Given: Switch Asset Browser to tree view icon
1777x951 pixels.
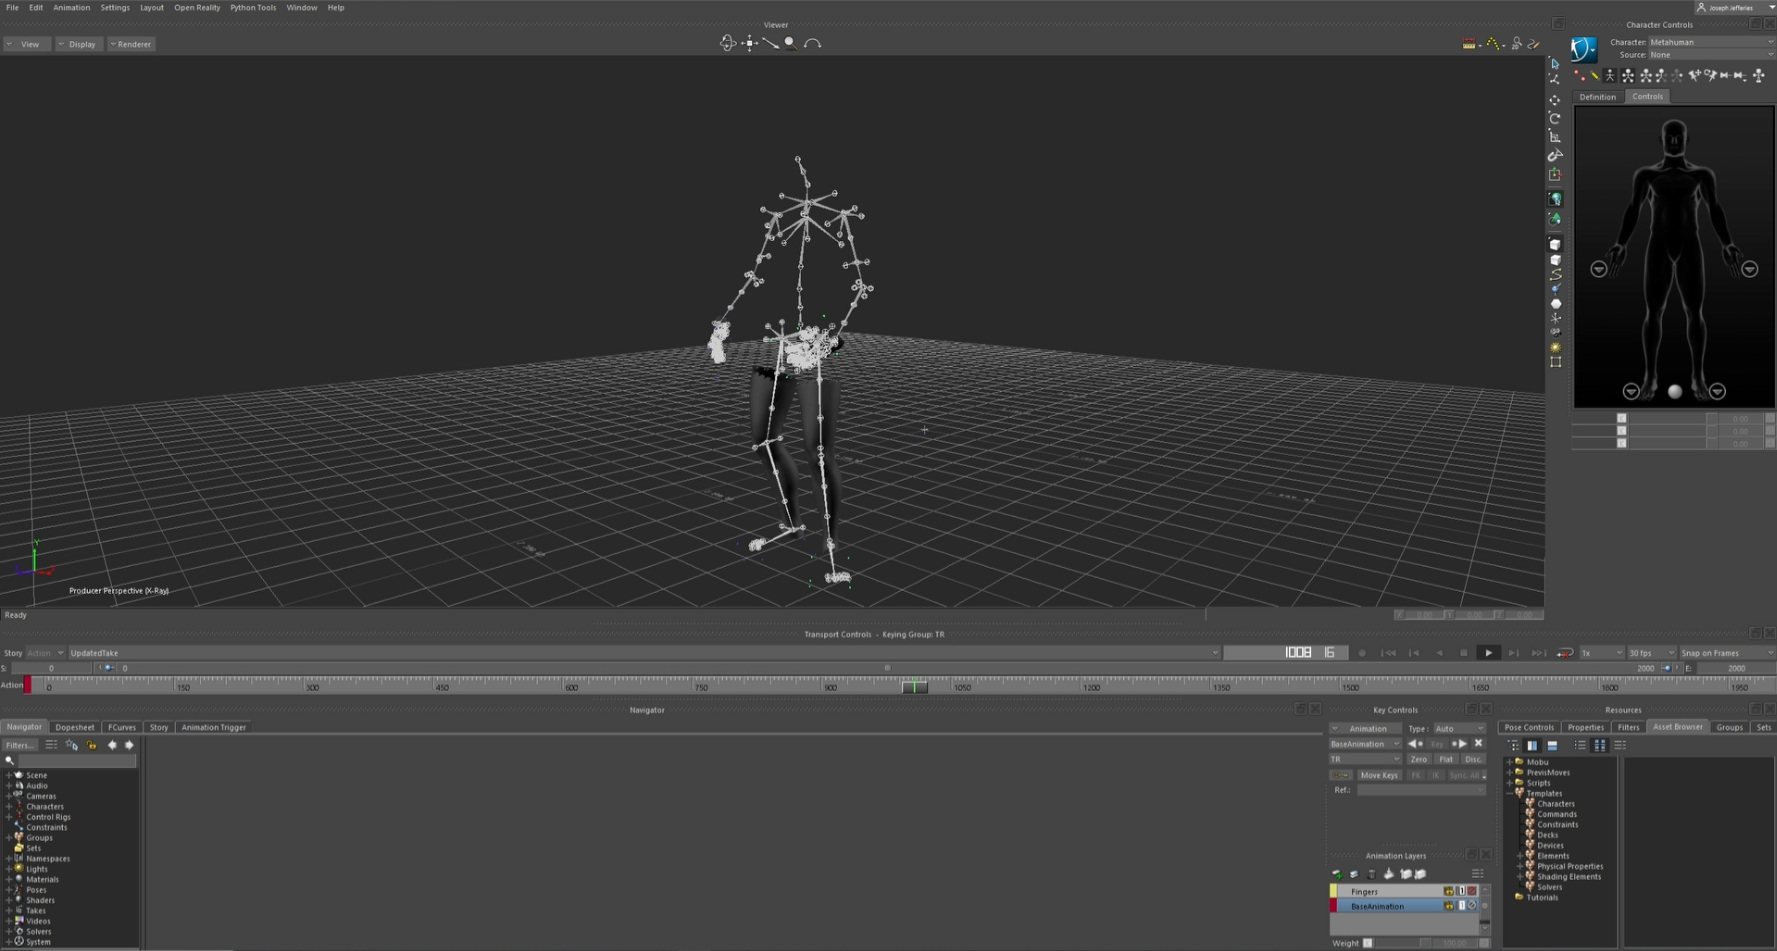Looking at the screenshot, I should 1513,745.
